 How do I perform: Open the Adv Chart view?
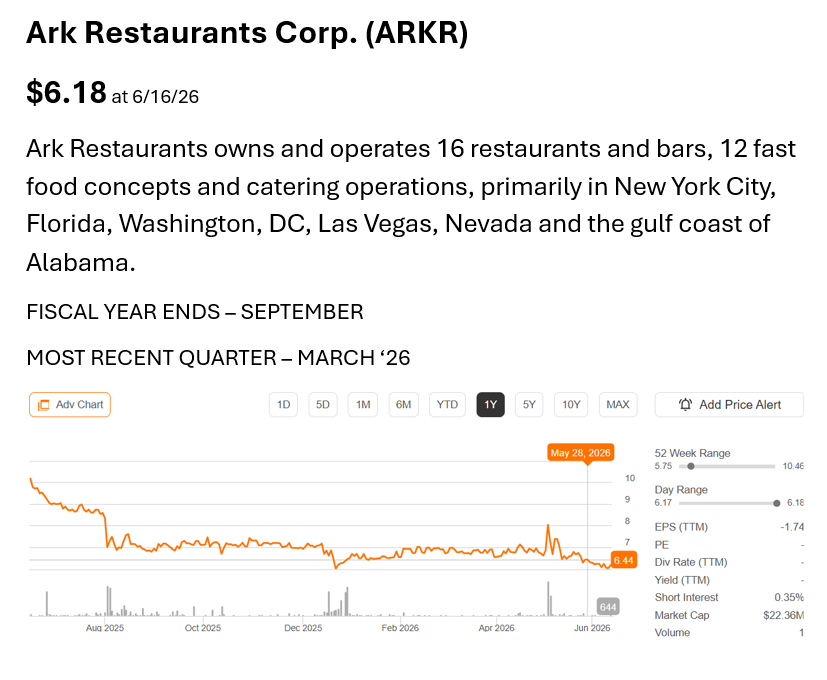(x=70, y=405)
